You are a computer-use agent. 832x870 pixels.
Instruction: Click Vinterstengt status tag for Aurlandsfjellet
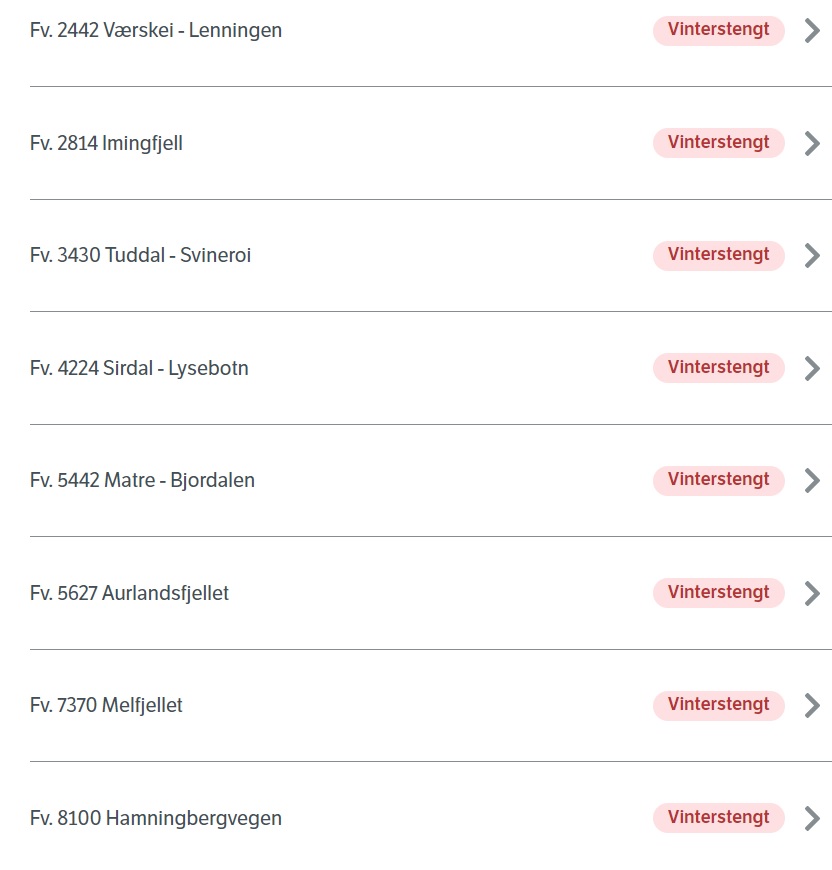719,593
